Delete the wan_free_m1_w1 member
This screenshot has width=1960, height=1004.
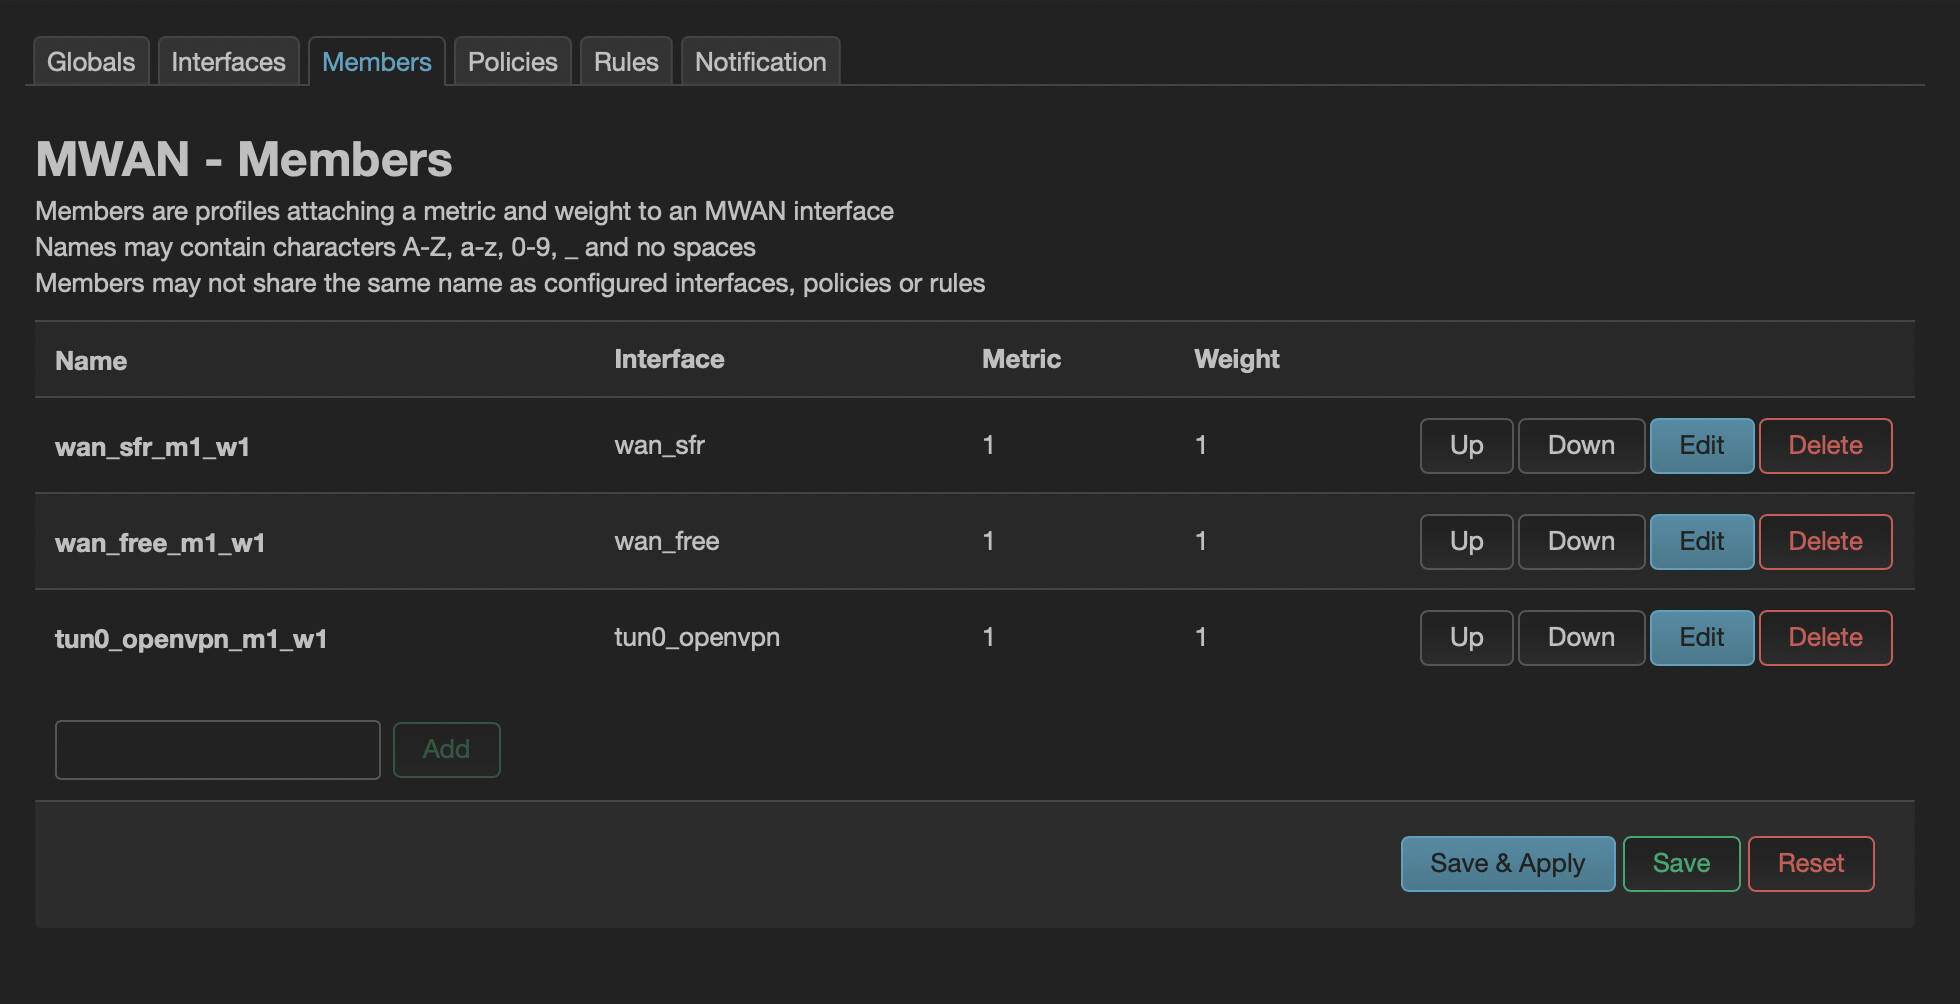click(1825, 542)
